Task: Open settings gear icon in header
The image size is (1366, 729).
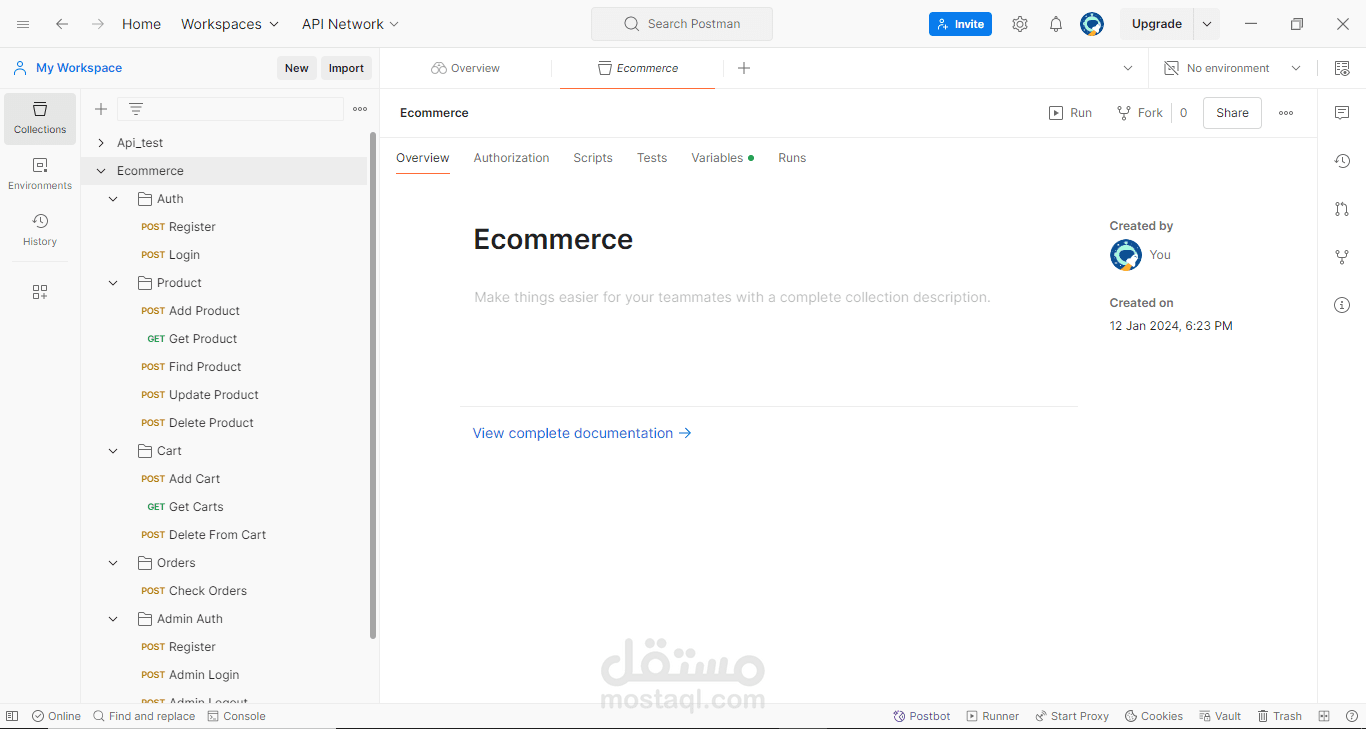Action: (1019, 24)
